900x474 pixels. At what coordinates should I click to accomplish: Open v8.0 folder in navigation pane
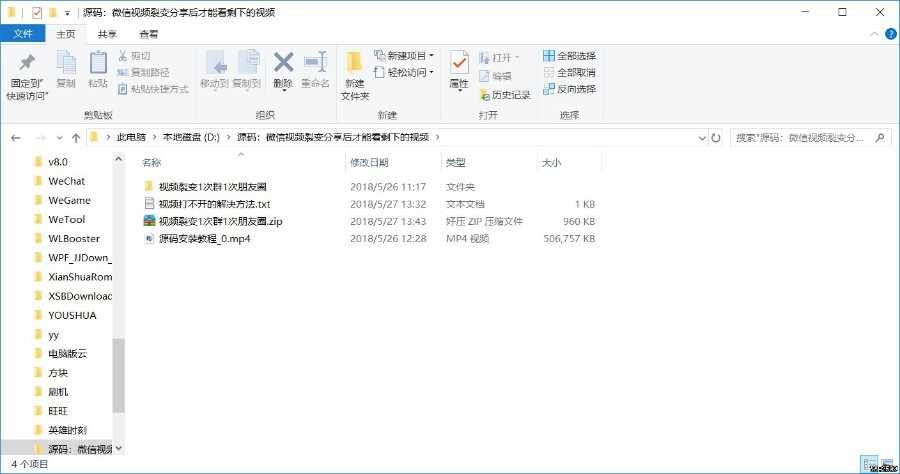coord(58,162)
